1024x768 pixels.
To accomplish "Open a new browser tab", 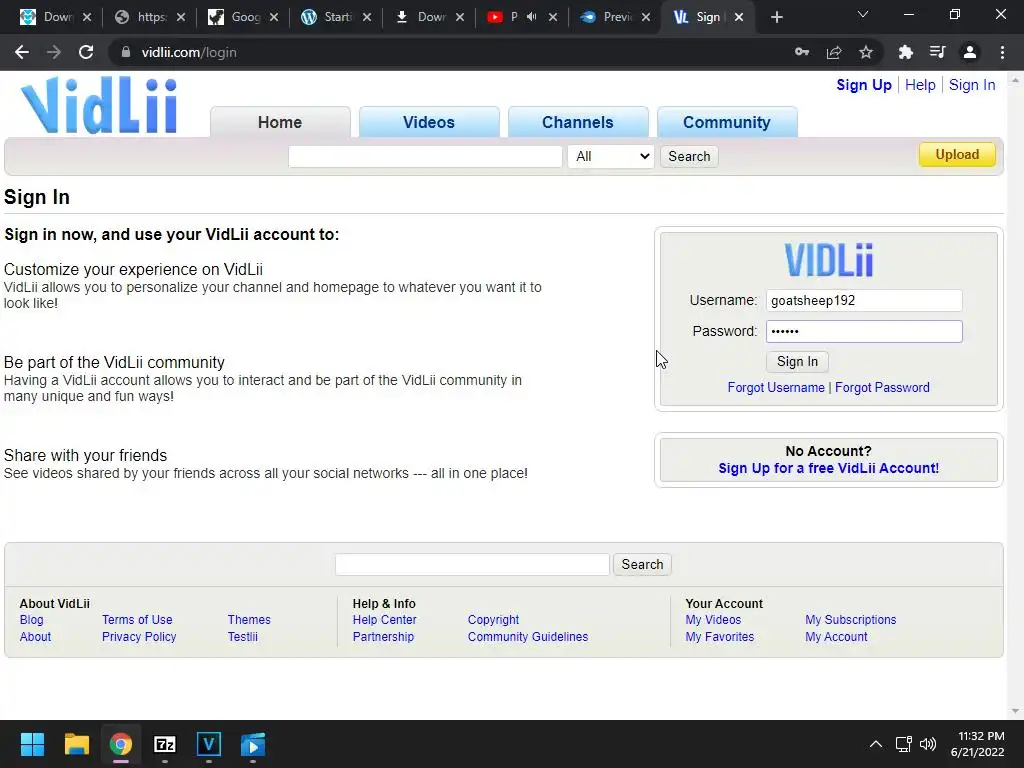I will [x=776, y=17].
